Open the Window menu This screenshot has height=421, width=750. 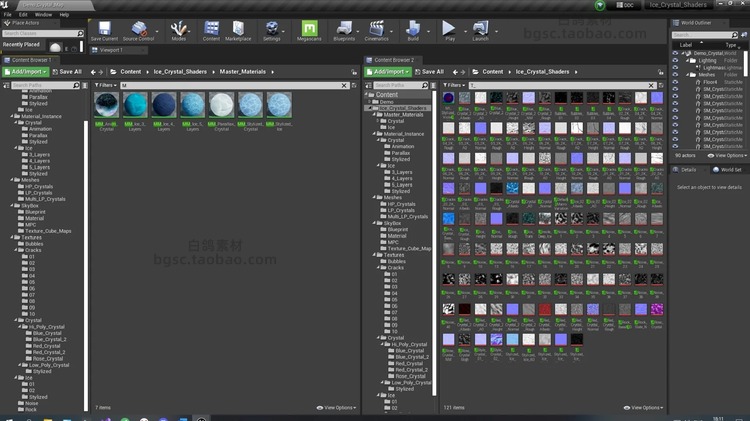click(x=43, y=14)
